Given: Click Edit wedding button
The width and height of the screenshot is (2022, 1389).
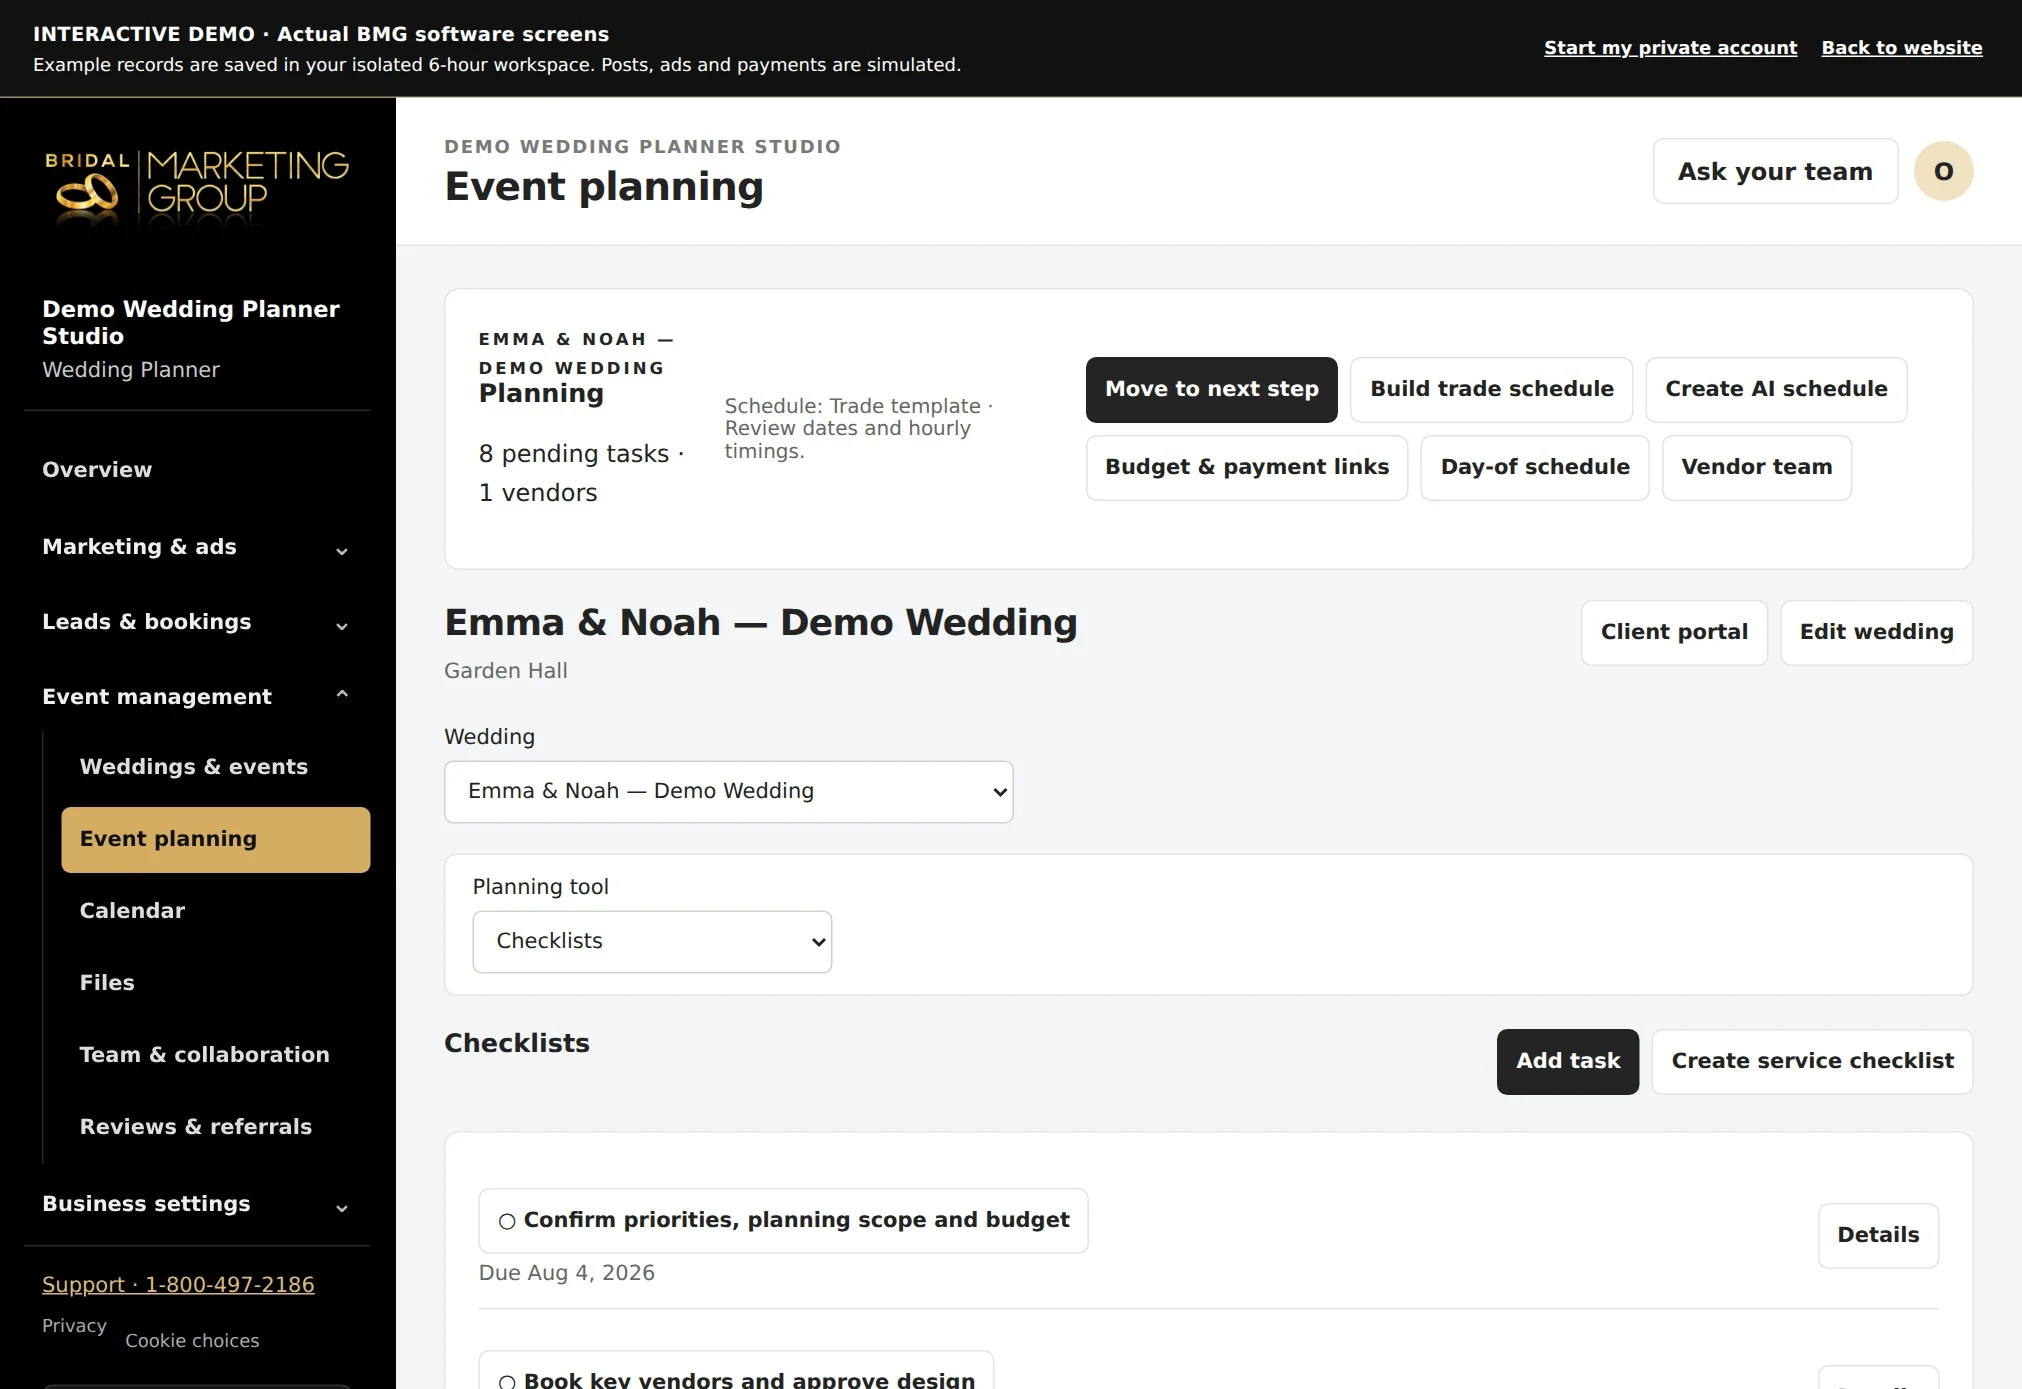Looking at the screenshot, I should pyautogui.click(x=1876, y=633).
